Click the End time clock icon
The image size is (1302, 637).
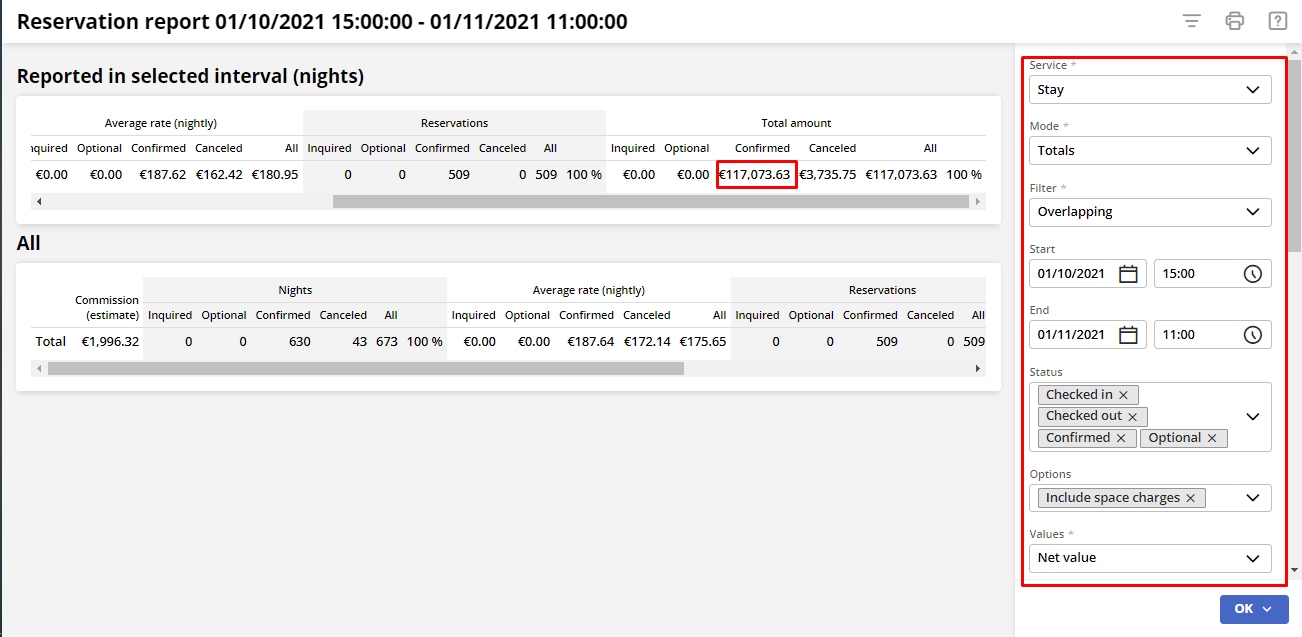(x=1253, y=335)
